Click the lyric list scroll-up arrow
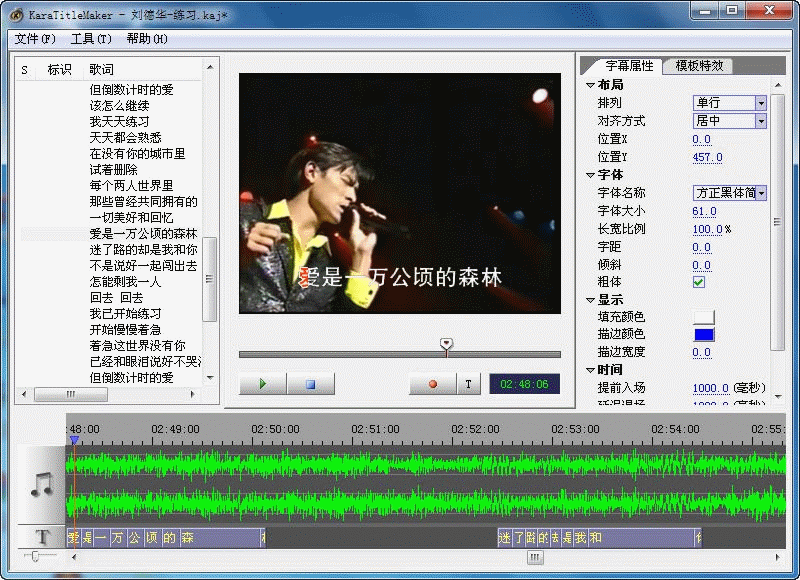The width and height of the screenshot is (800, 580). [210, 67]
